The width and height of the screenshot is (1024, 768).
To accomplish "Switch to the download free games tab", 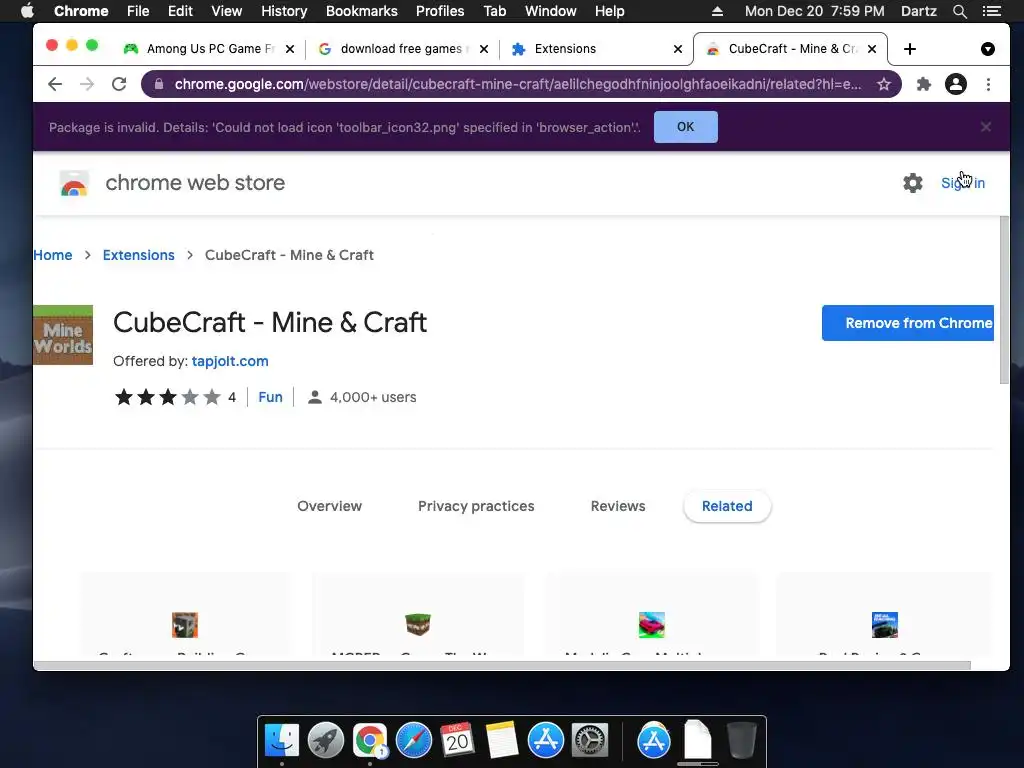I will pos(402,49).
